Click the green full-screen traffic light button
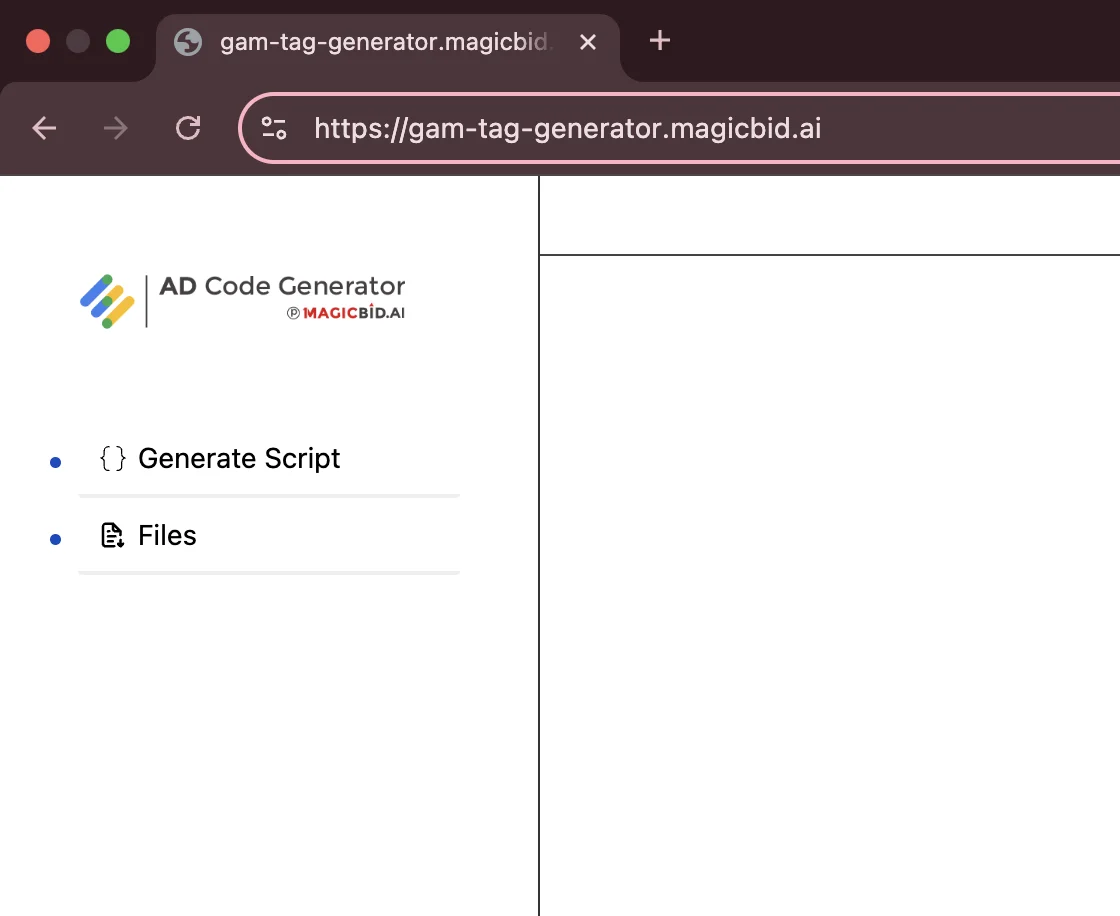1120x916 pixels. tap(117, 42)
